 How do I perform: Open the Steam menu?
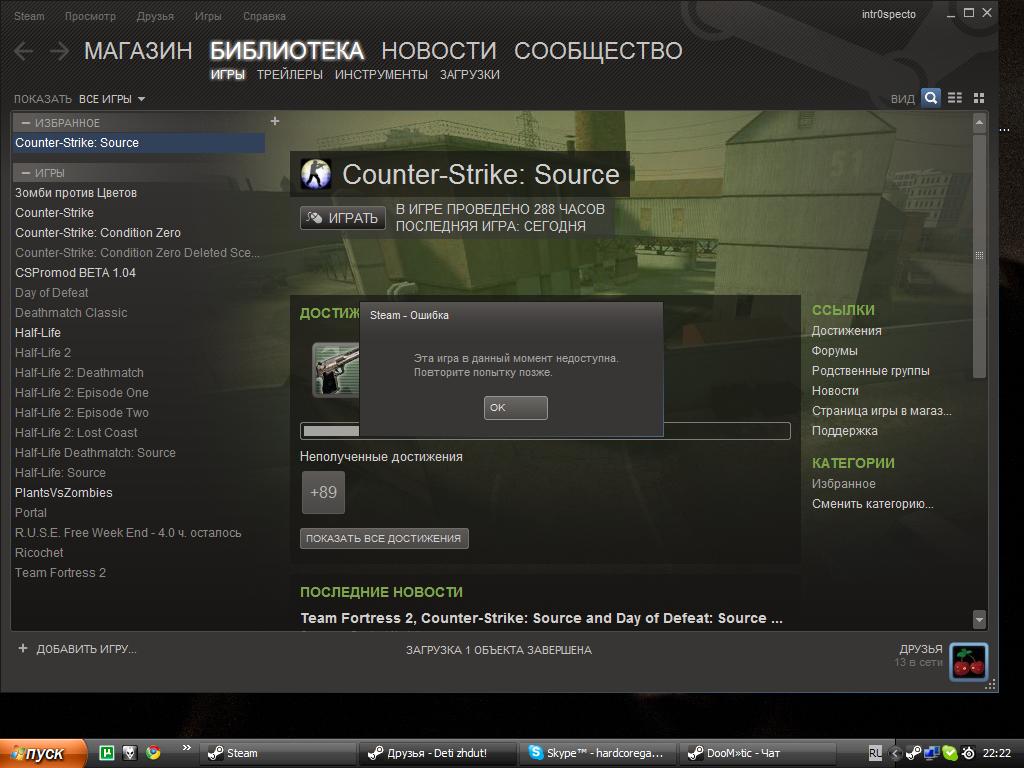pos(29,16)
